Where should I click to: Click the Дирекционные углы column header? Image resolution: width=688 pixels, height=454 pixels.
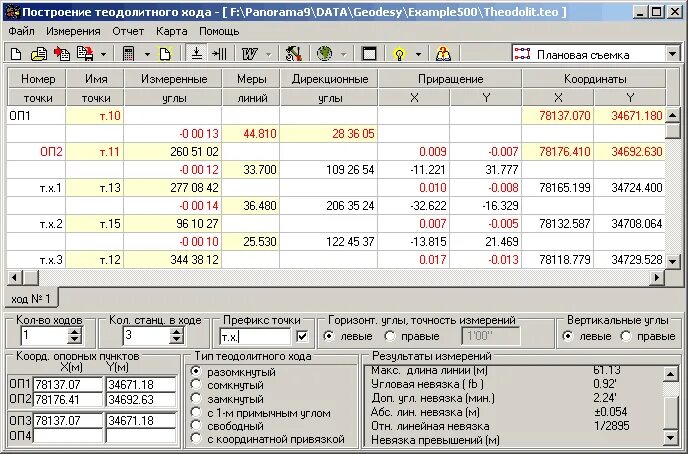click(330, 88)
